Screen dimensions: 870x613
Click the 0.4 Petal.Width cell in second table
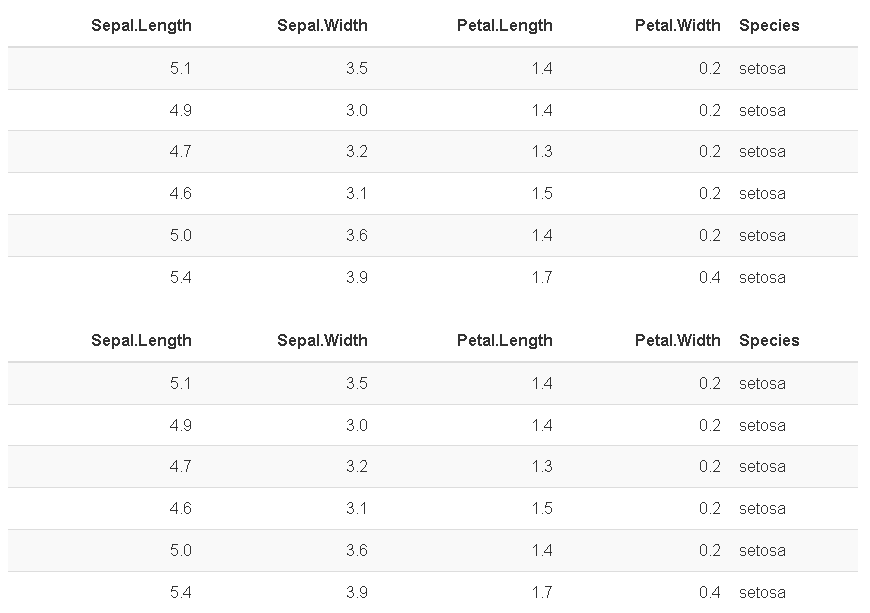pos(710,592)
